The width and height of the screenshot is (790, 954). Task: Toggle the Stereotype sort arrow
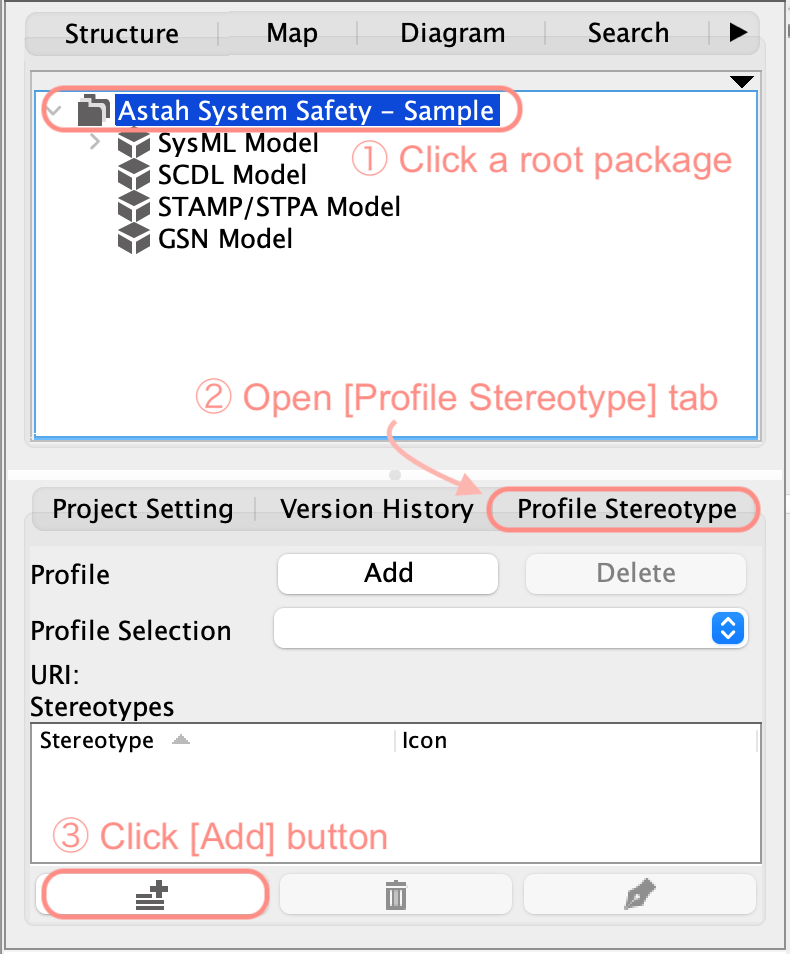tap(181, 740)
